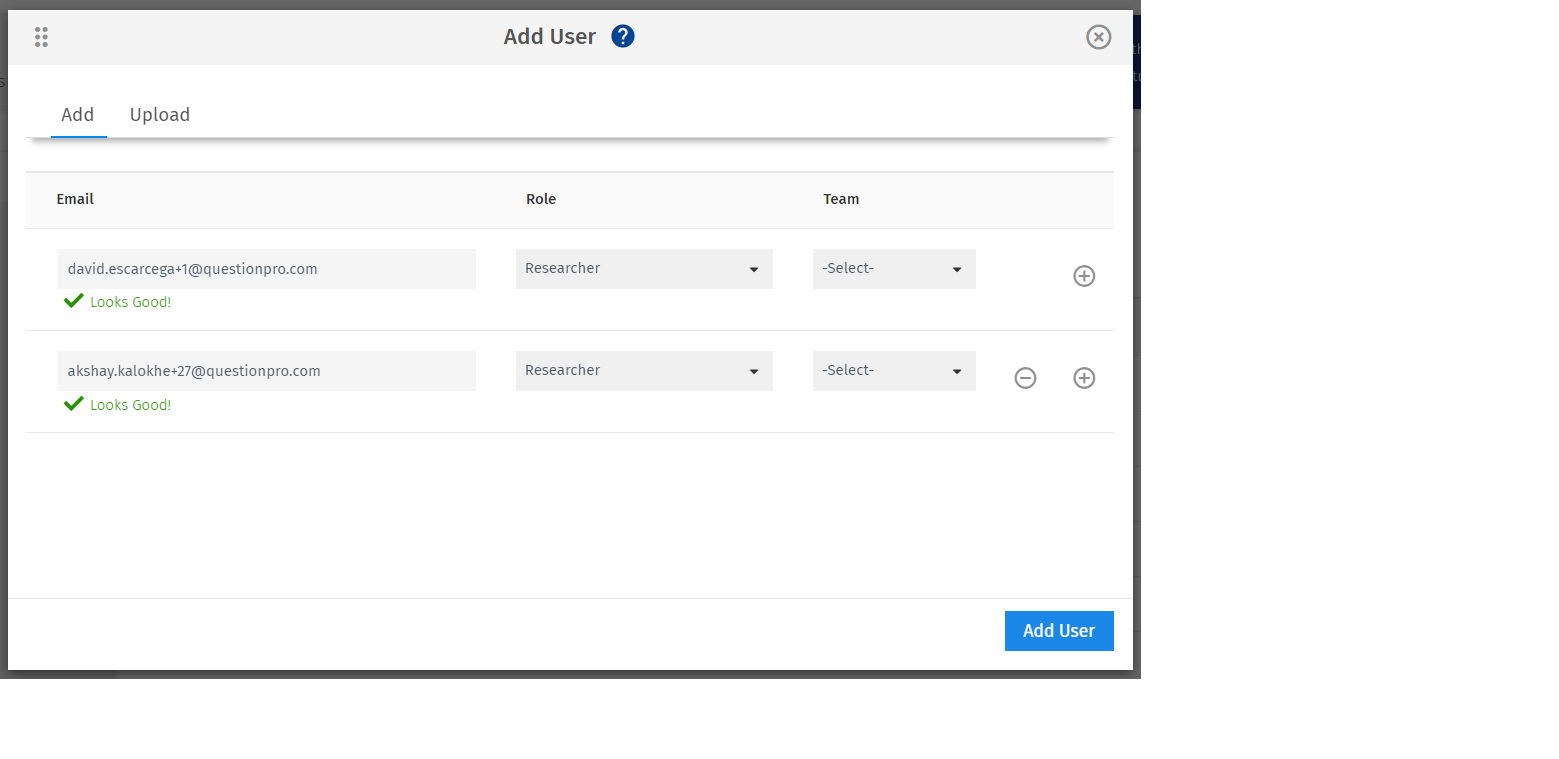Open Role dropdown for the david.escarcega row
1559x759 pixels.
click(644, 269)
